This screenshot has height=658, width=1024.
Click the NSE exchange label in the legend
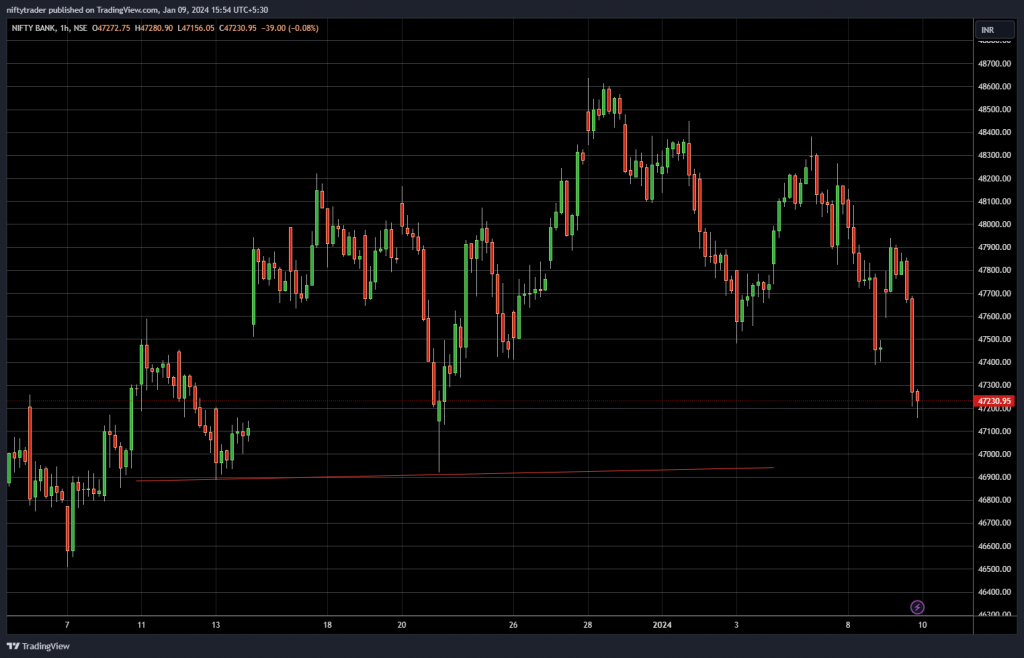coord(80,29)
